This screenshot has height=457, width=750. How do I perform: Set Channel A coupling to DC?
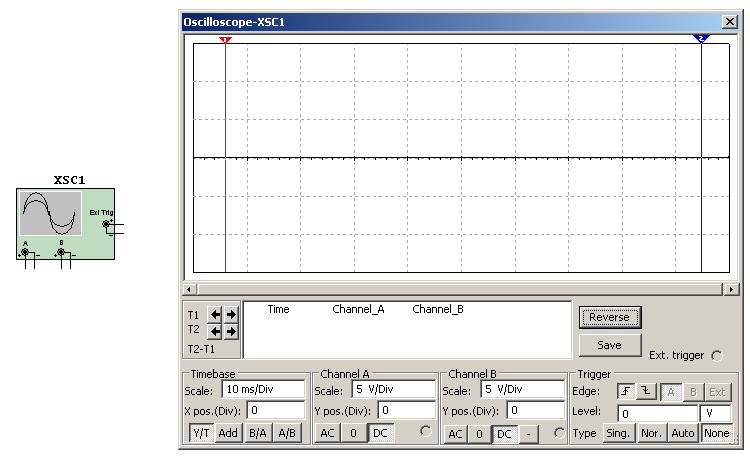380,433
